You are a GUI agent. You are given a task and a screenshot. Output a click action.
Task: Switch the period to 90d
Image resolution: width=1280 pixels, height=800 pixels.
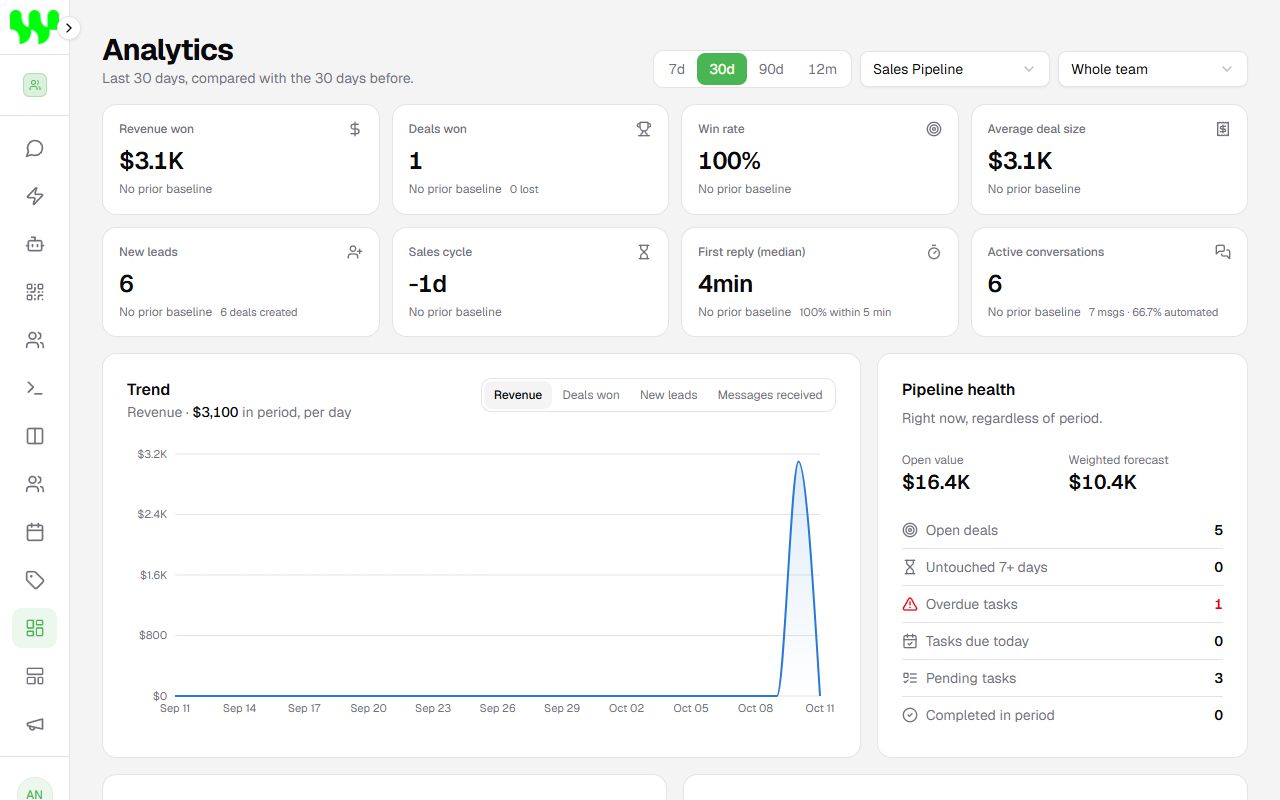[x=771, y=69]
